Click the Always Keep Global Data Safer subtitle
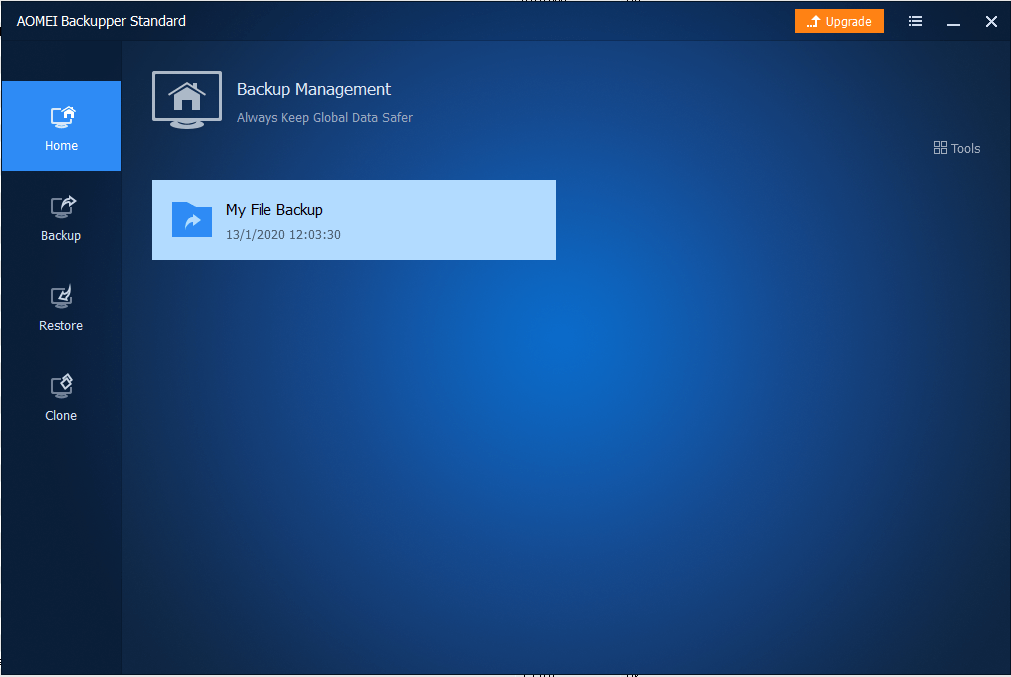The height and width of the screenshot is (677, 1011). click(x=324, y=117)
